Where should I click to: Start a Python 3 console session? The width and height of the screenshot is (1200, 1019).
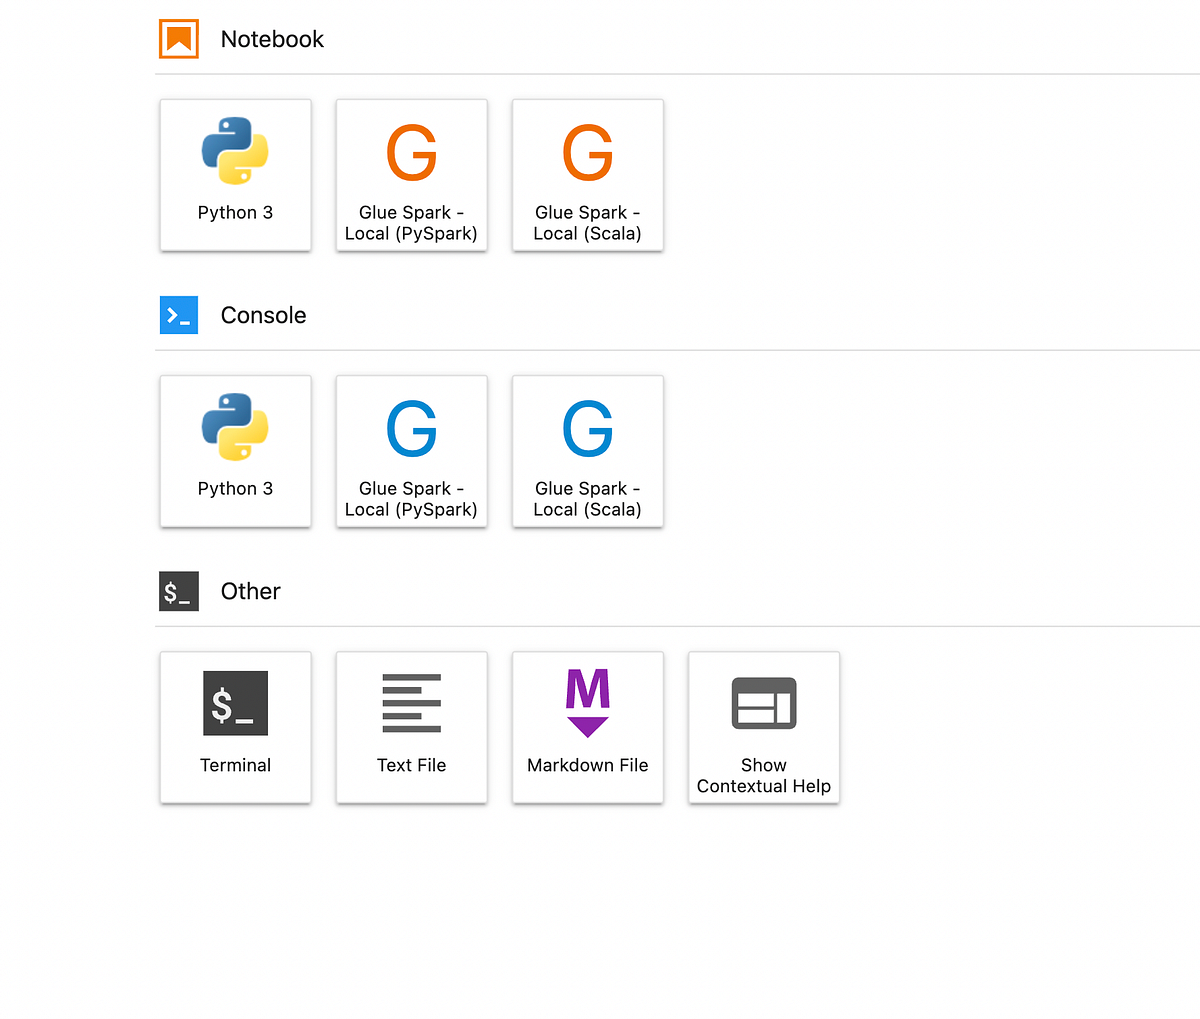click(235, 451)
